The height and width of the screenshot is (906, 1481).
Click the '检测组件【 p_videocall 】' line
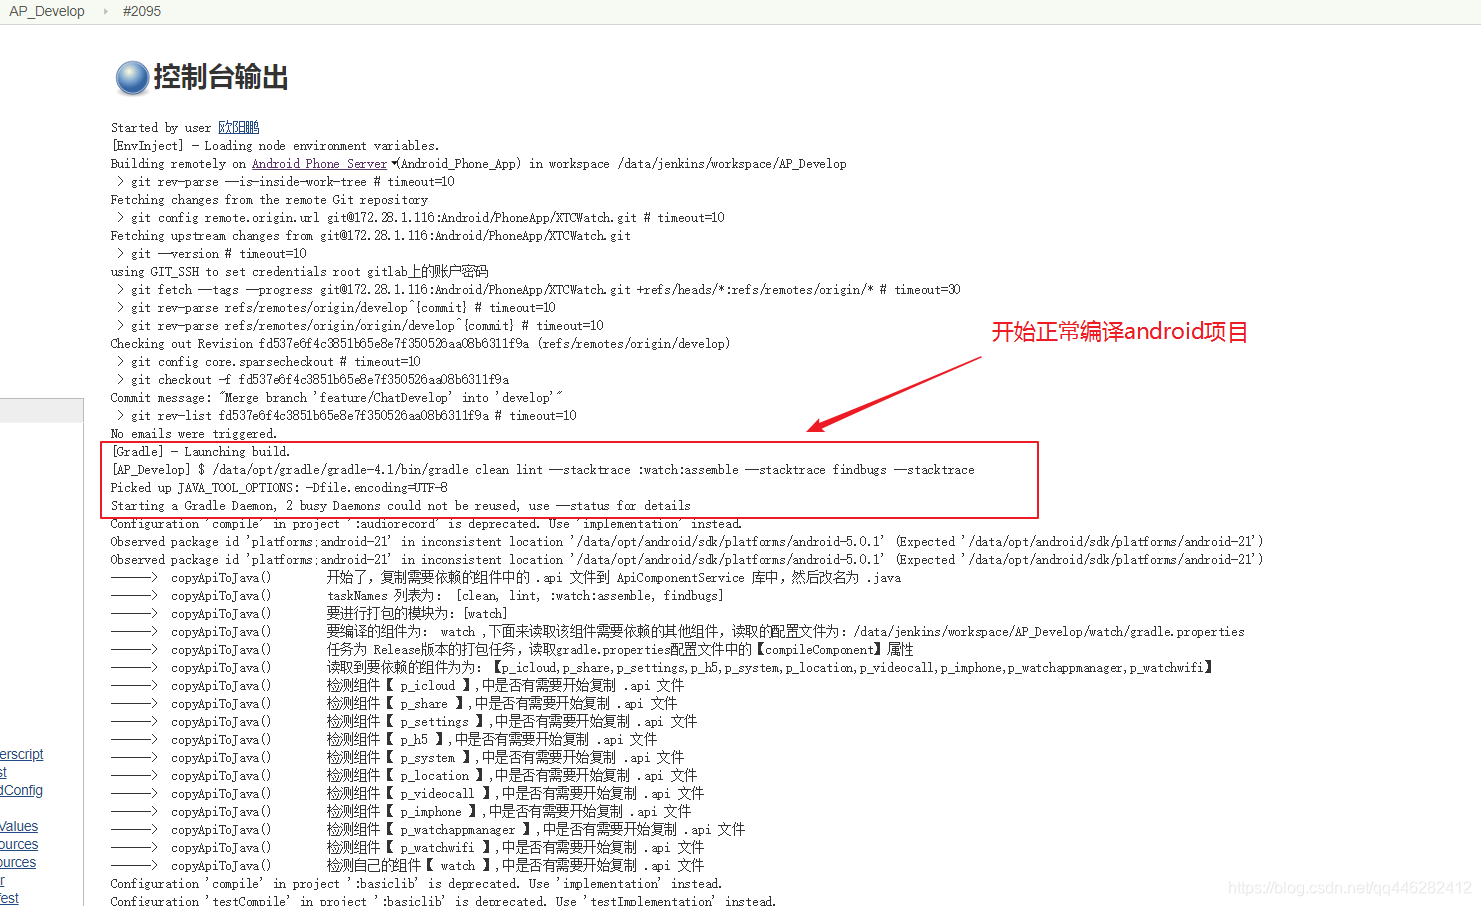[408, 794]
